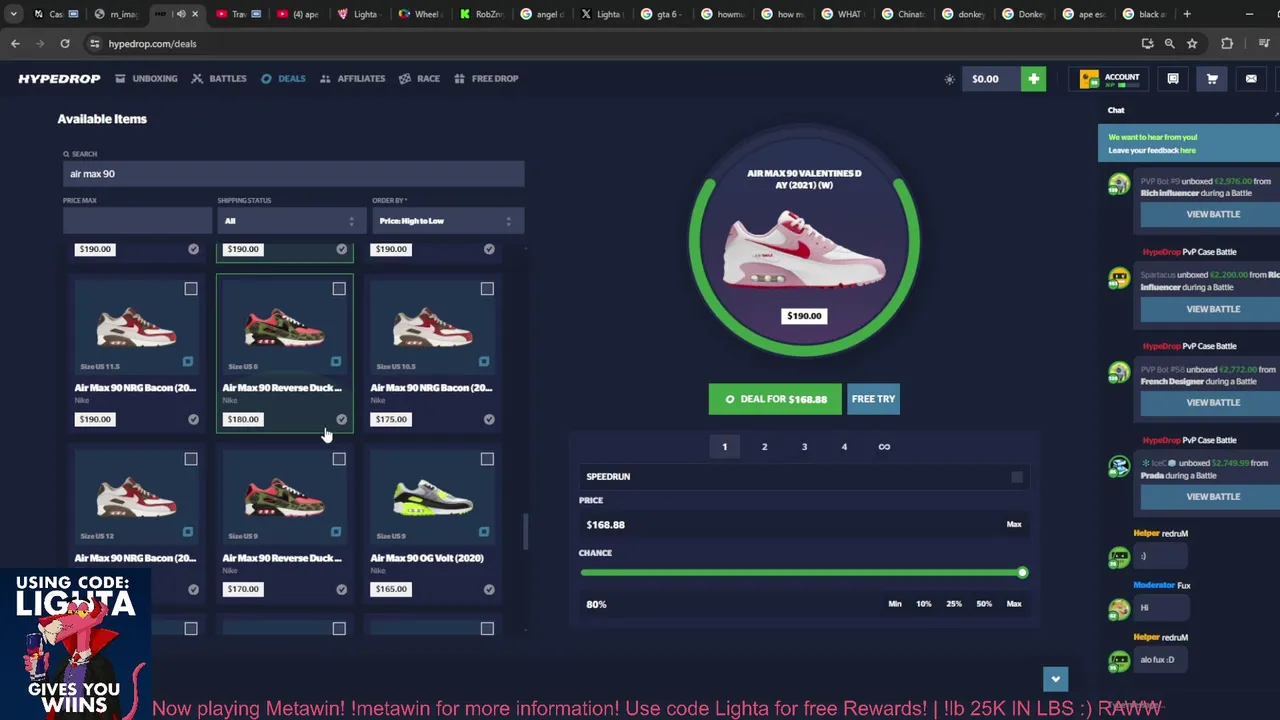The image size is (1280, 720).
Task: Set price to Max in Price field
Action: [x=1014, y=524]
